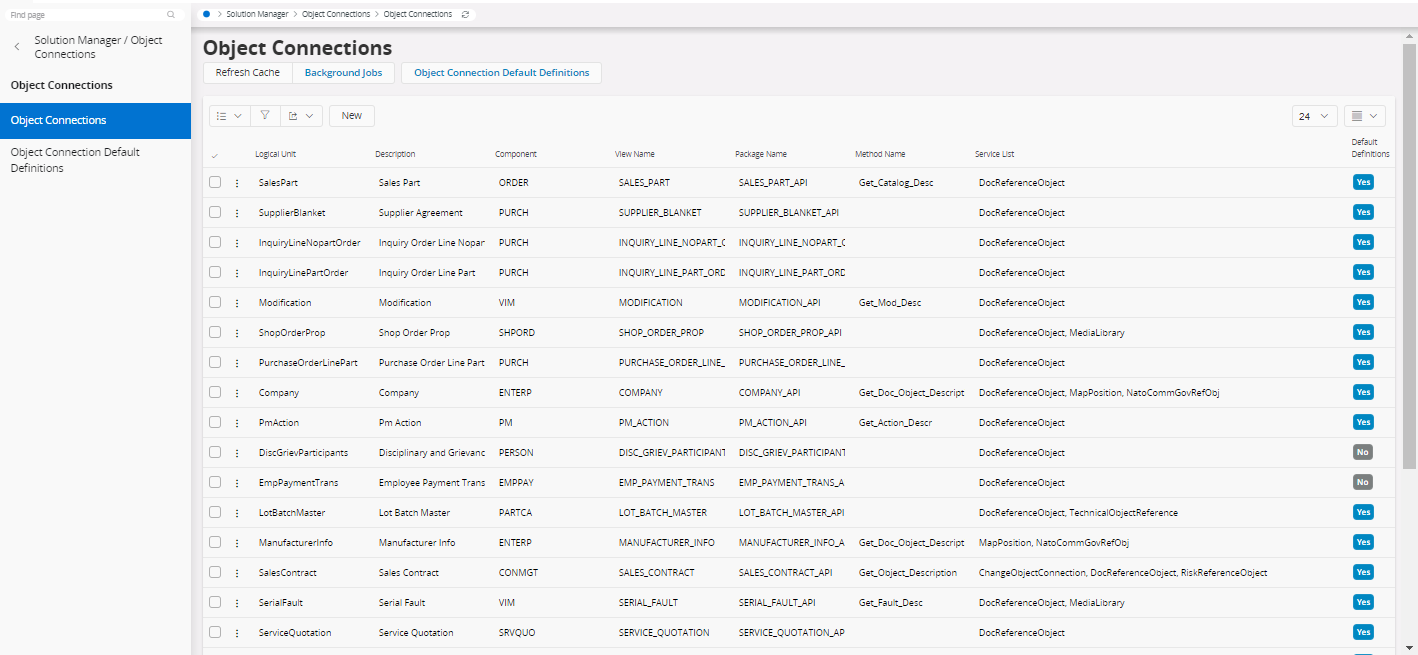Click the refresh icon in the breadcrumb bar
Screen dimensions: 1418x655
click(465, 14)
